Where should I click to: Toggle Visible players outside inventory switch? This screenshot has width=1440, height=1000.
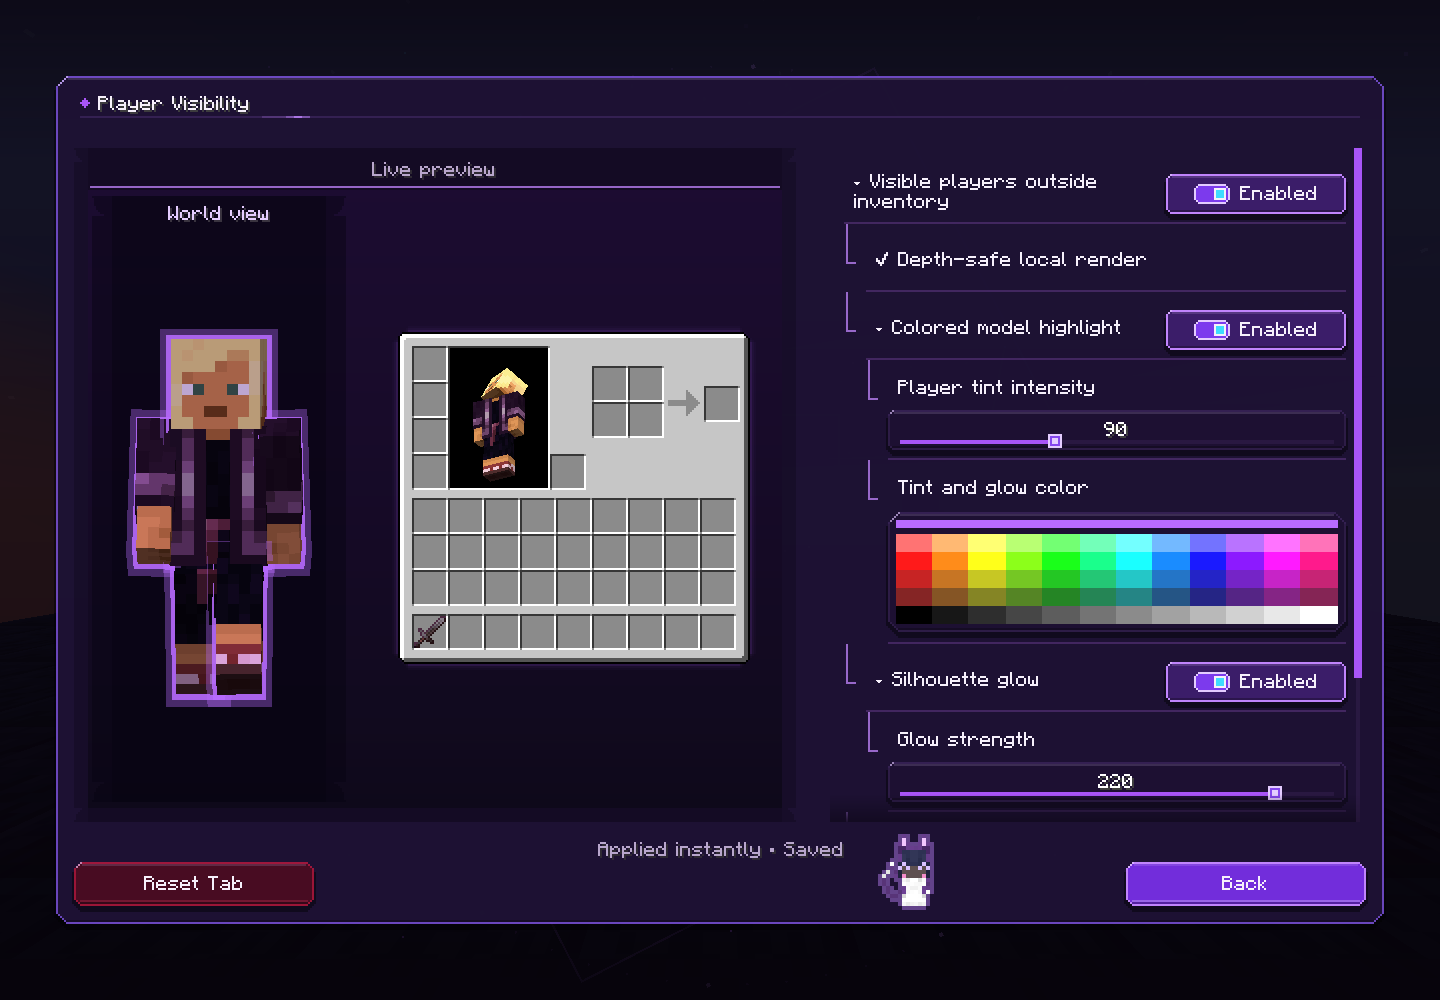(1255, 194)
